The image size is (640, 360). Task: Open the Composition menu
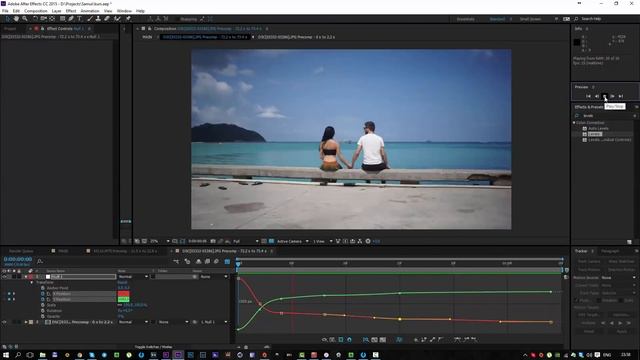tap(36, 11)
